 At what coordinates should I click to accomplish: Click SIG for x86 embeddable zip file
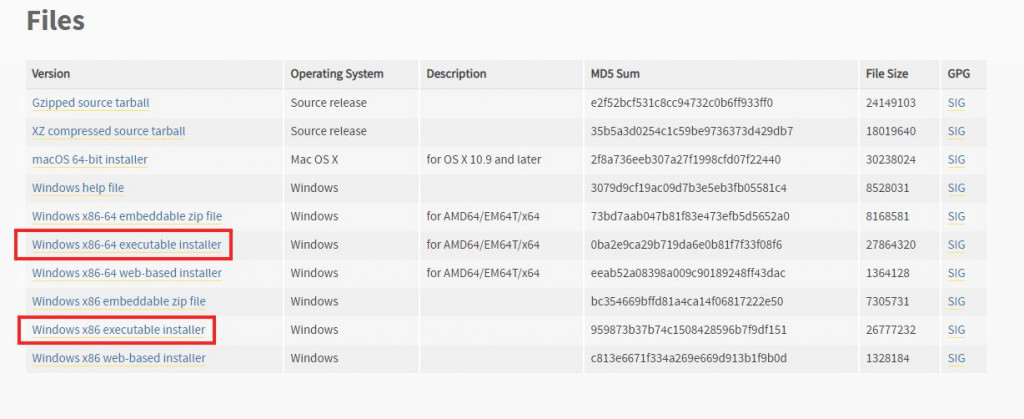[x=956, y=301]
